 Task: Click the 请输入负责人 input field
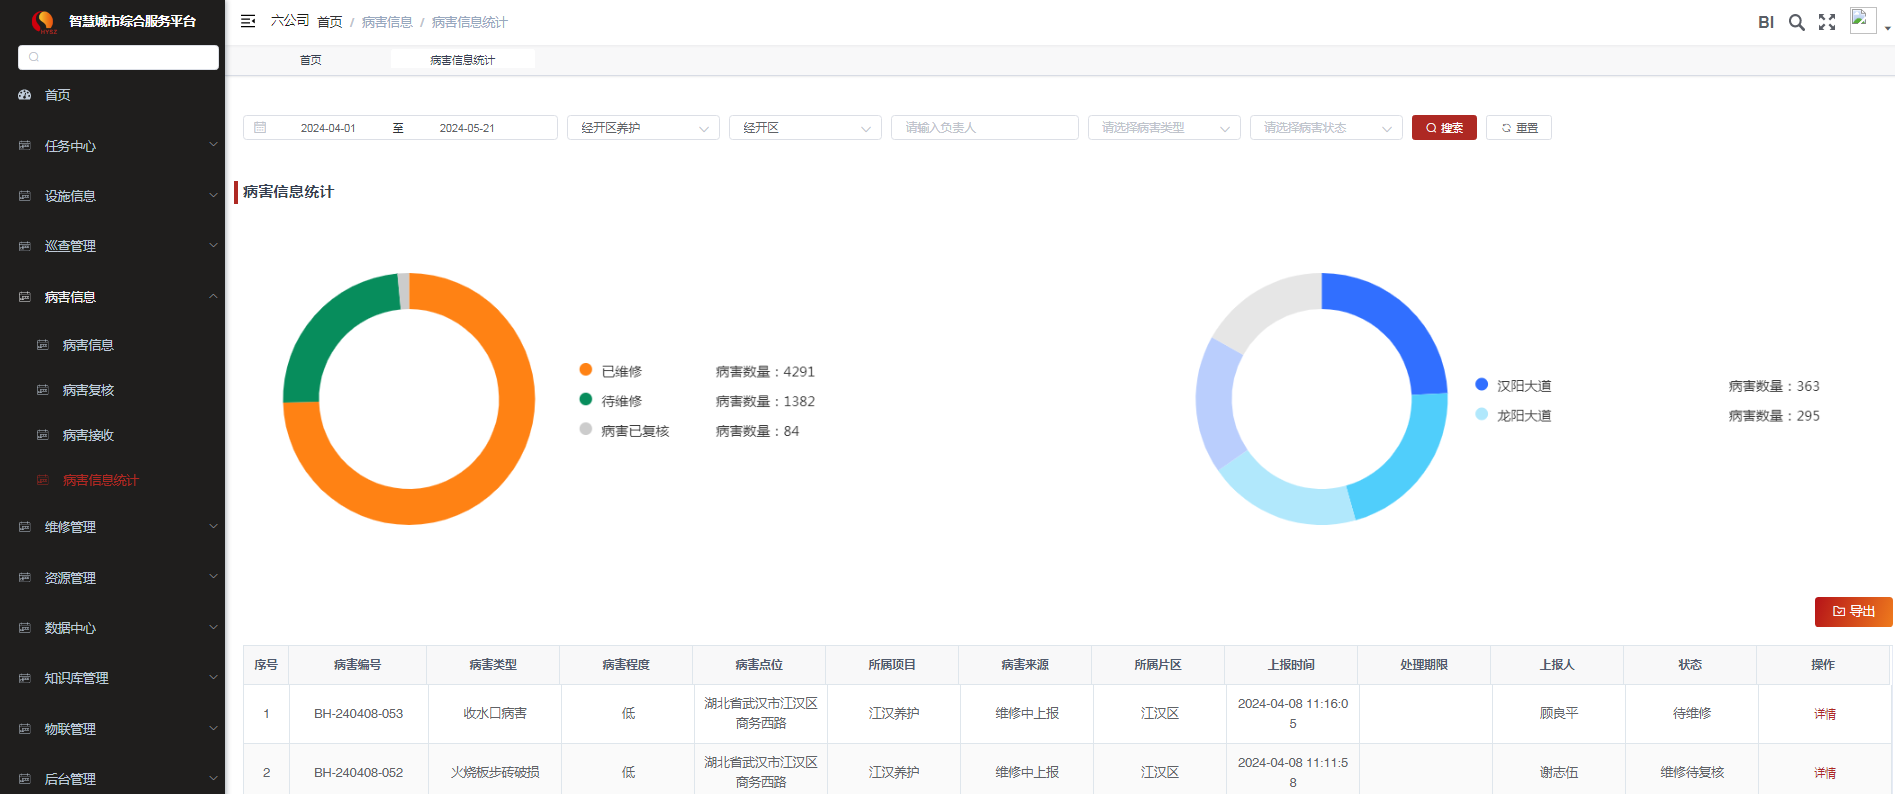tap(984, 128)
